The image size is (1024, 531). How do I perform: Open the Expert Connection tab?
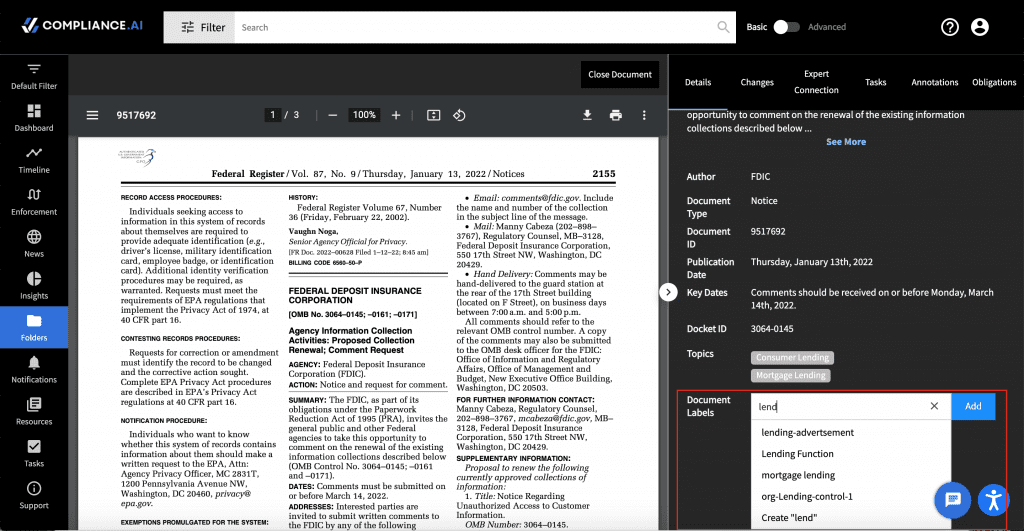pos(816,82)
